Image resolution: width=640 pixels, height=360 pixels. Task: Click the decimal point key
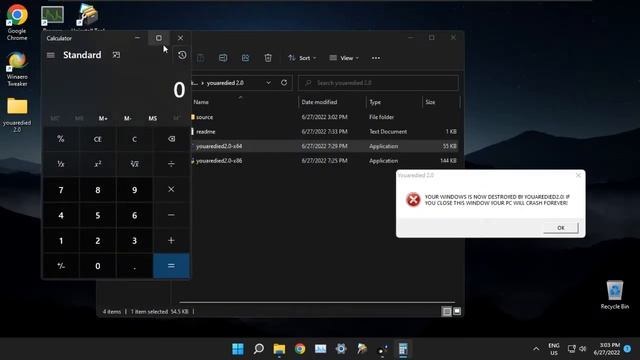coord(134,266)
